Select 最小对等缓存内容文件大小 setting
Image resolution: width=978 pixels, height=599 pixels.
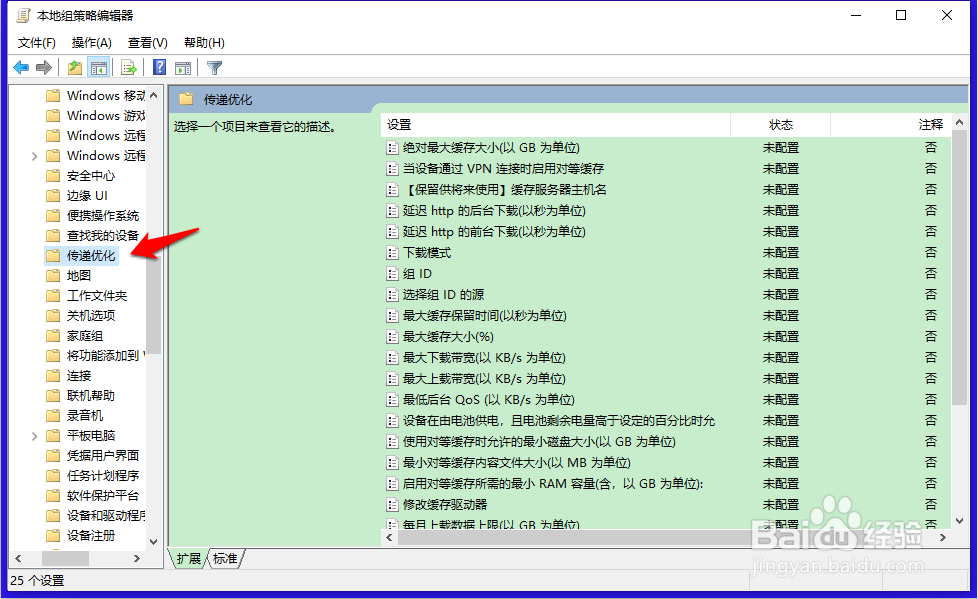[516, 462]
